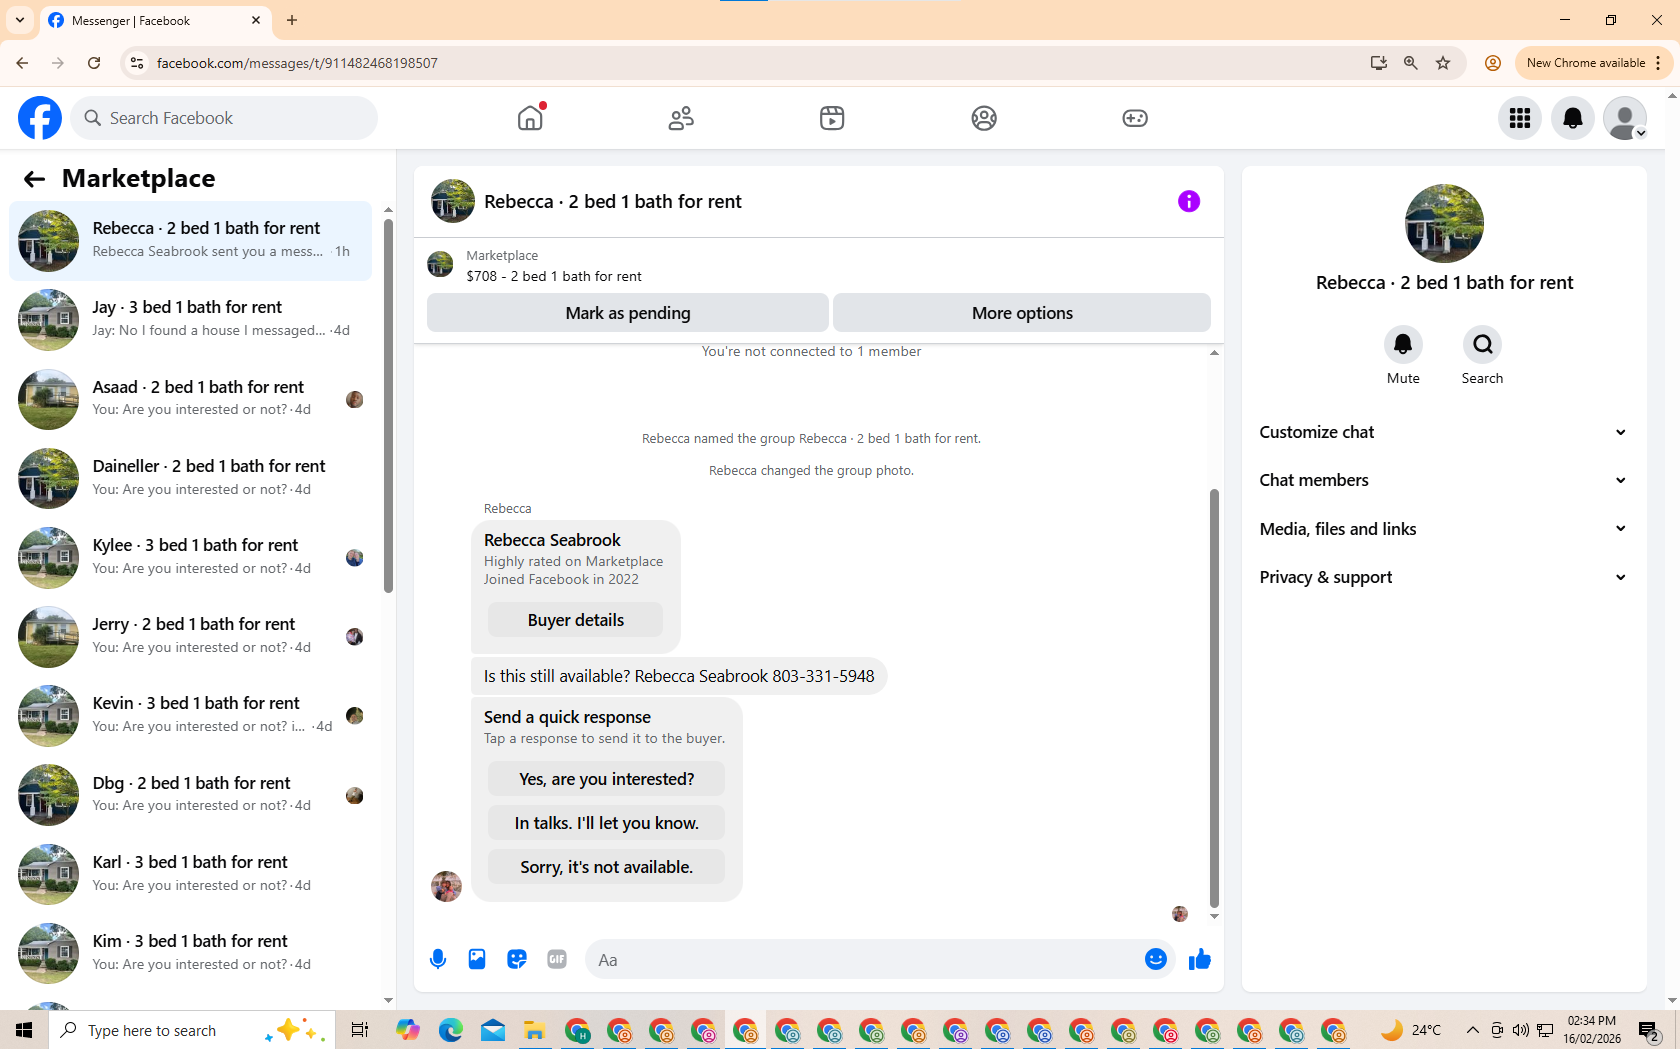
Task: Click the group photo in right panel
Action: 1444,223
